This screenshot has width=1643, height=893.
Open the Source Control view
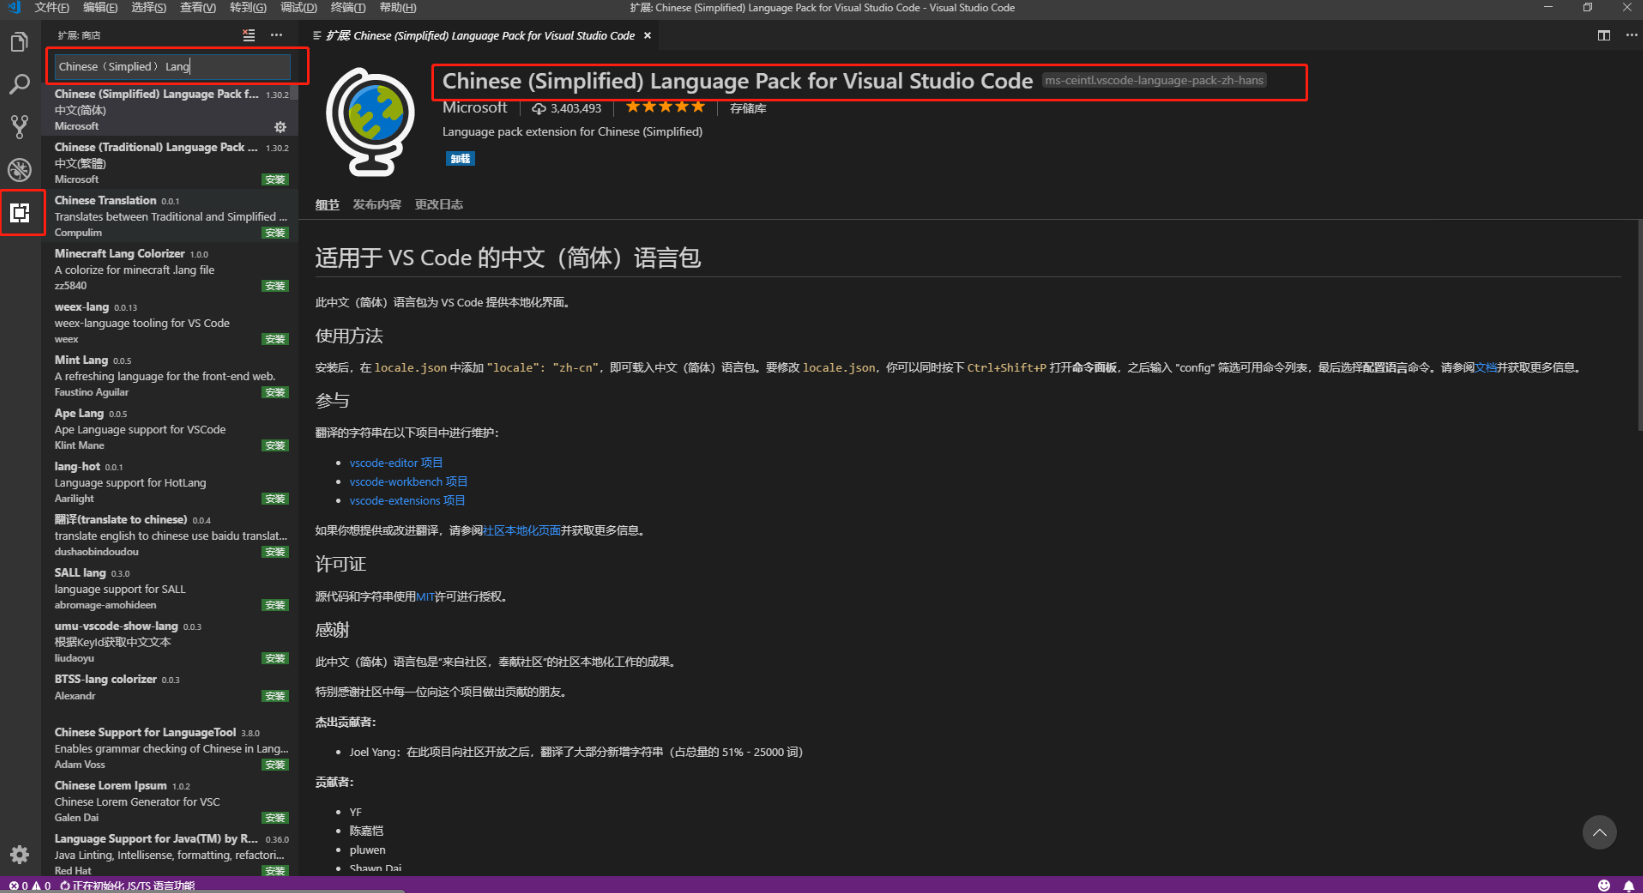19,127
